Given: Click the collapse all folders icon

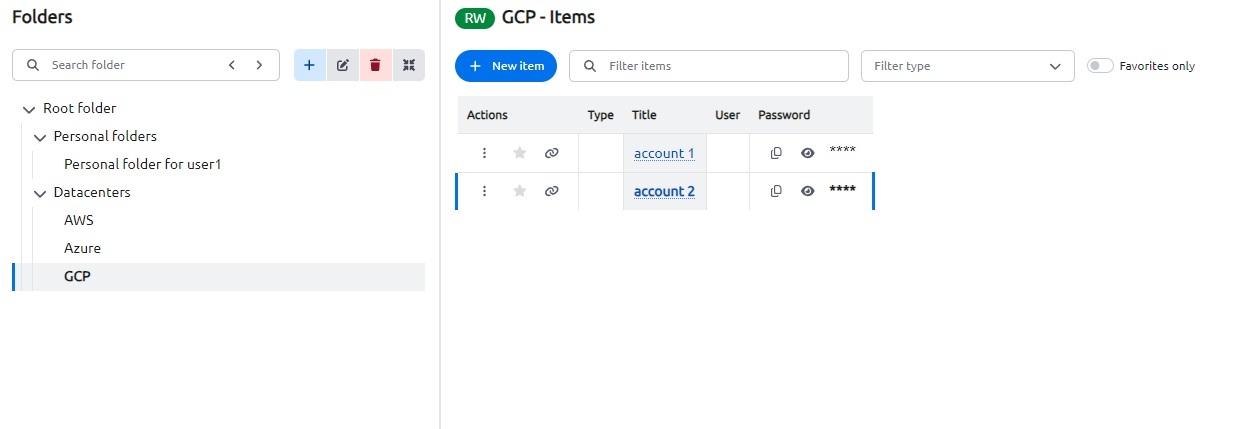Looking at the screenshot, I should [408, 65].
